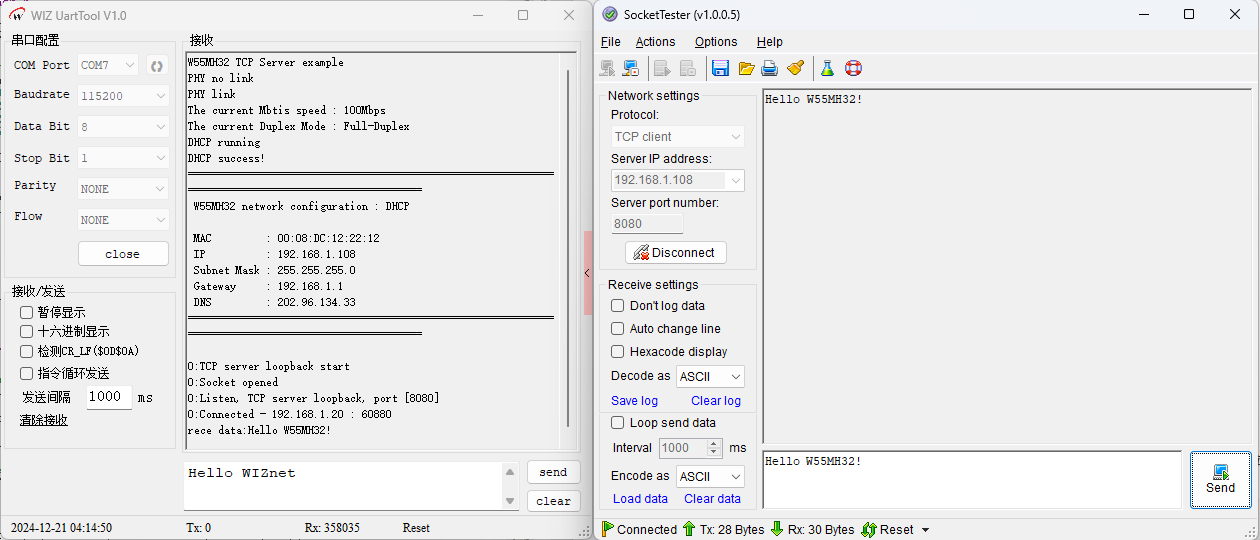This screenshot has width=1260, height=540.
Task: Click the green flask test icon
Action: point(827,68)
